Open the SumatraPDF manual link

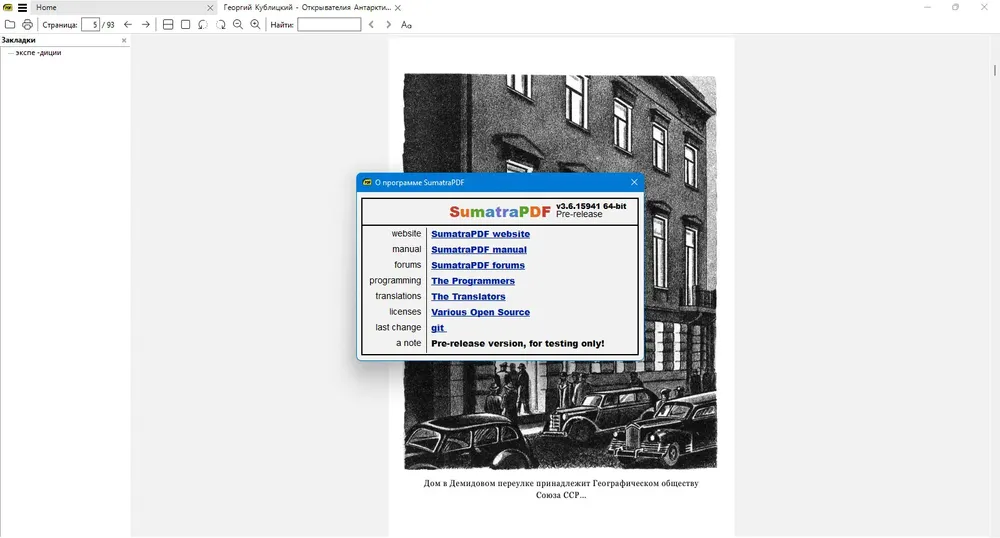(479, 250)
